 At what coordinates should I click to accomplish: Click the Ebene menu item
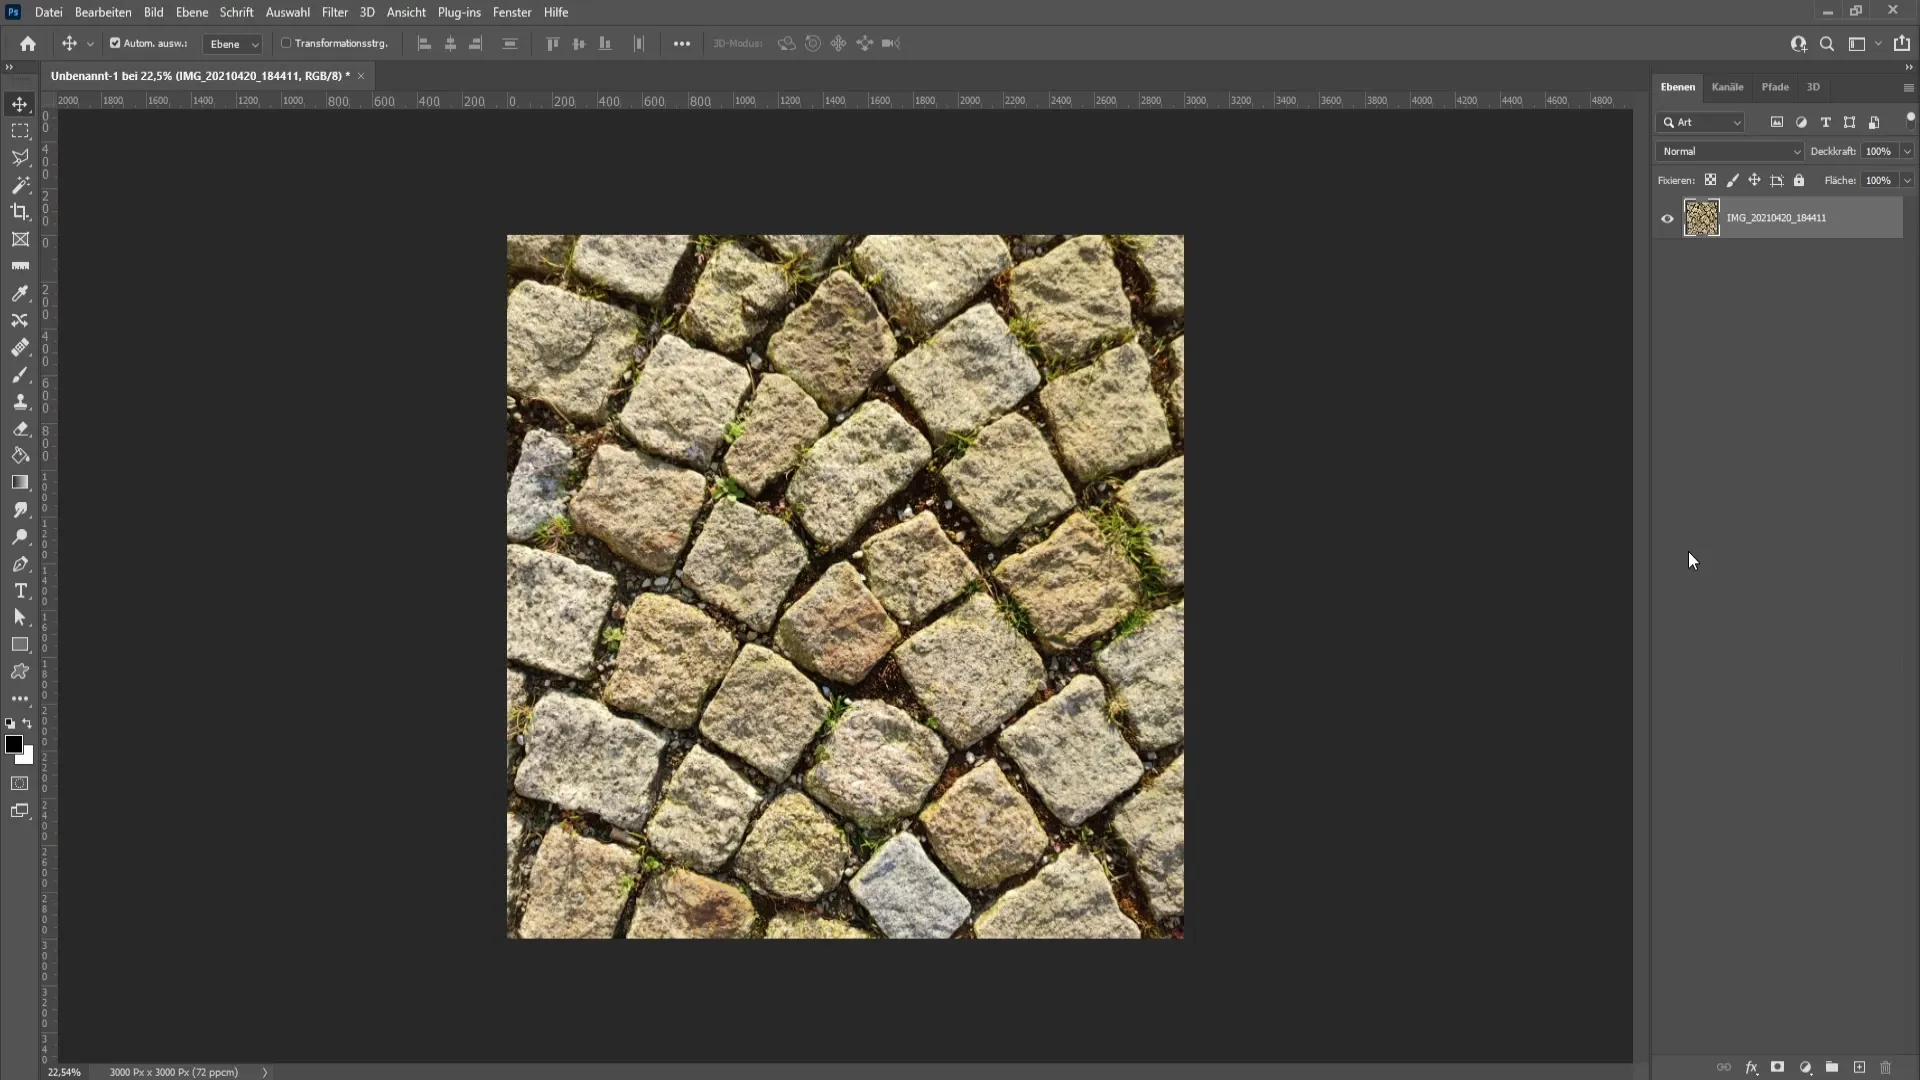point(189,12)
